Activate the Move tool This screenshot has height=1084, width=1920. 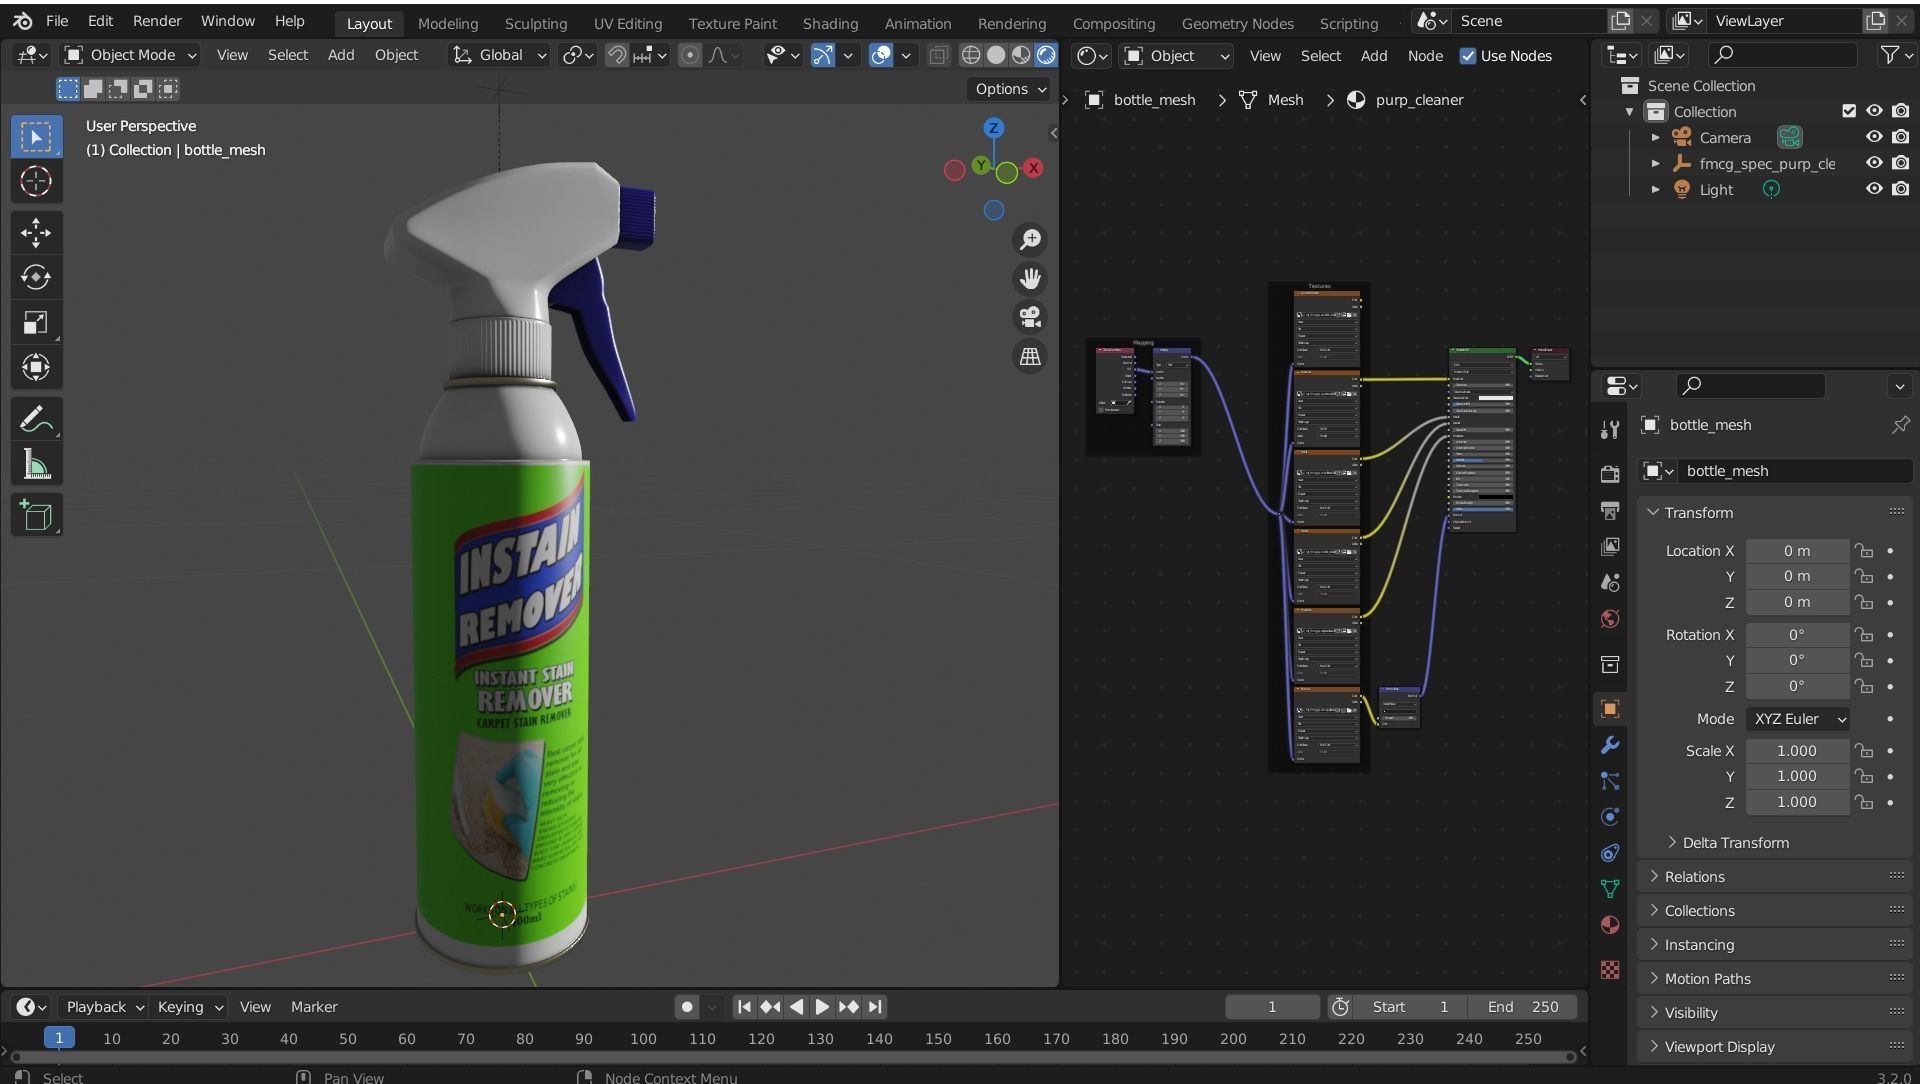36,232
